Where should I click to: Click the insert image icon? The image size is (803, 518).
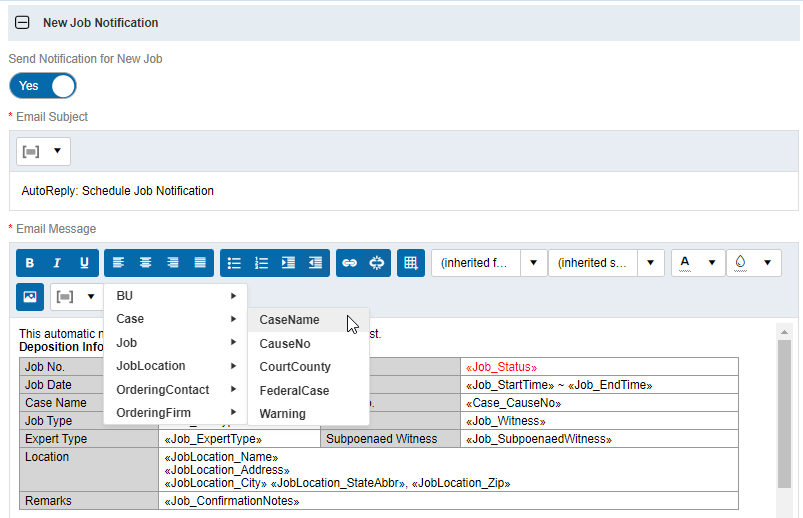(x=30, y=297)
